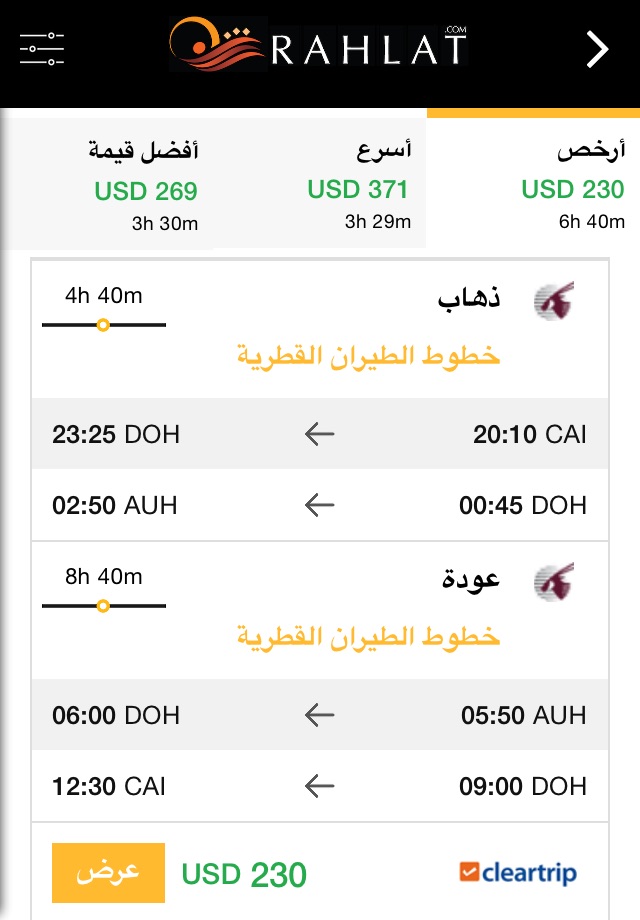Open the Cleartrip provider logo
This screenshot has width=640, height=920.
tap(518, 872)
